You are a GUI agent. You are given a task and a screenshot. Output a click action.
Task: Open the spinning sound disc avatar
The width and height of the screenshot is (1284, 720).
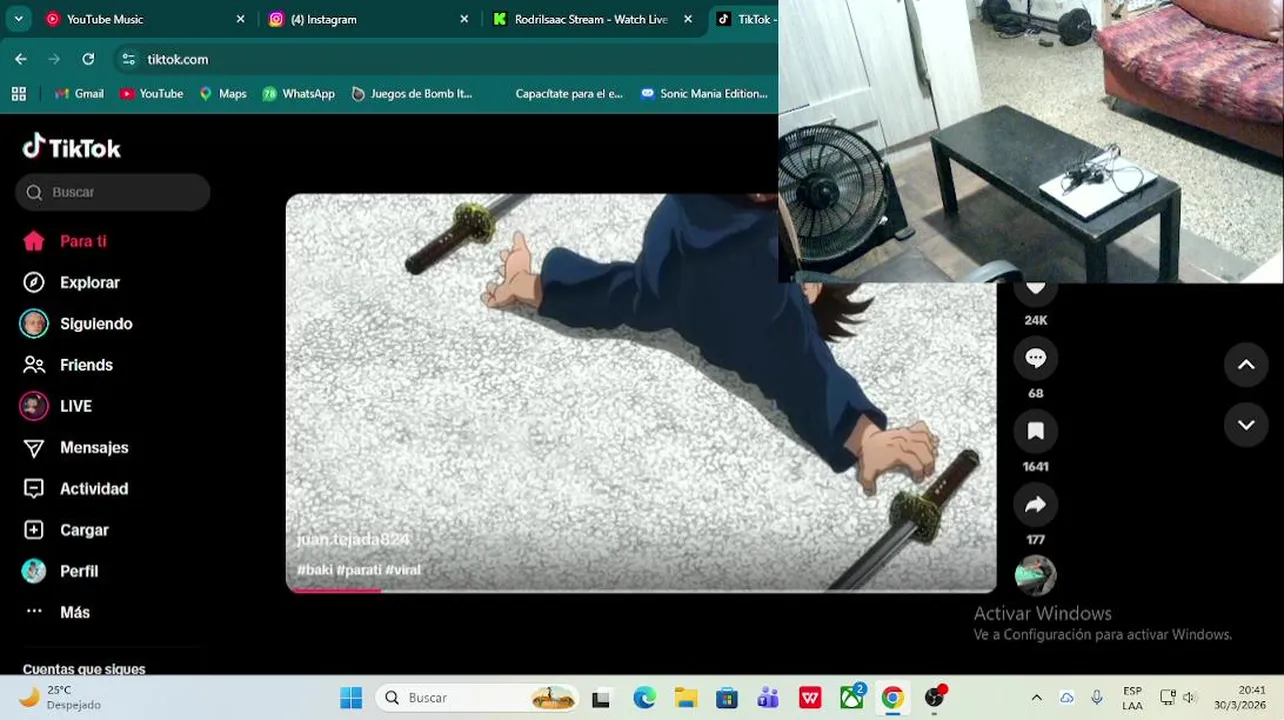tap(1035, 576)
